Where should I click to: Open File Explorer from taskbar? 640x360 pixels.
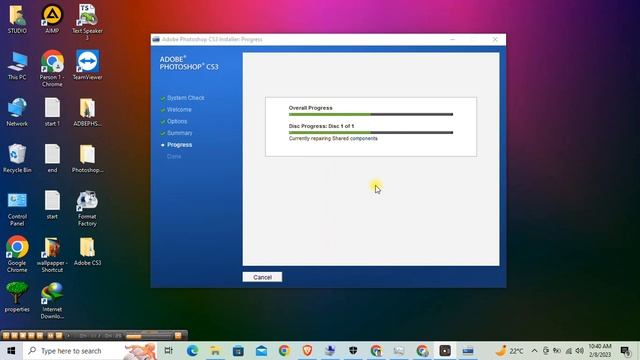tap(215, 351)
